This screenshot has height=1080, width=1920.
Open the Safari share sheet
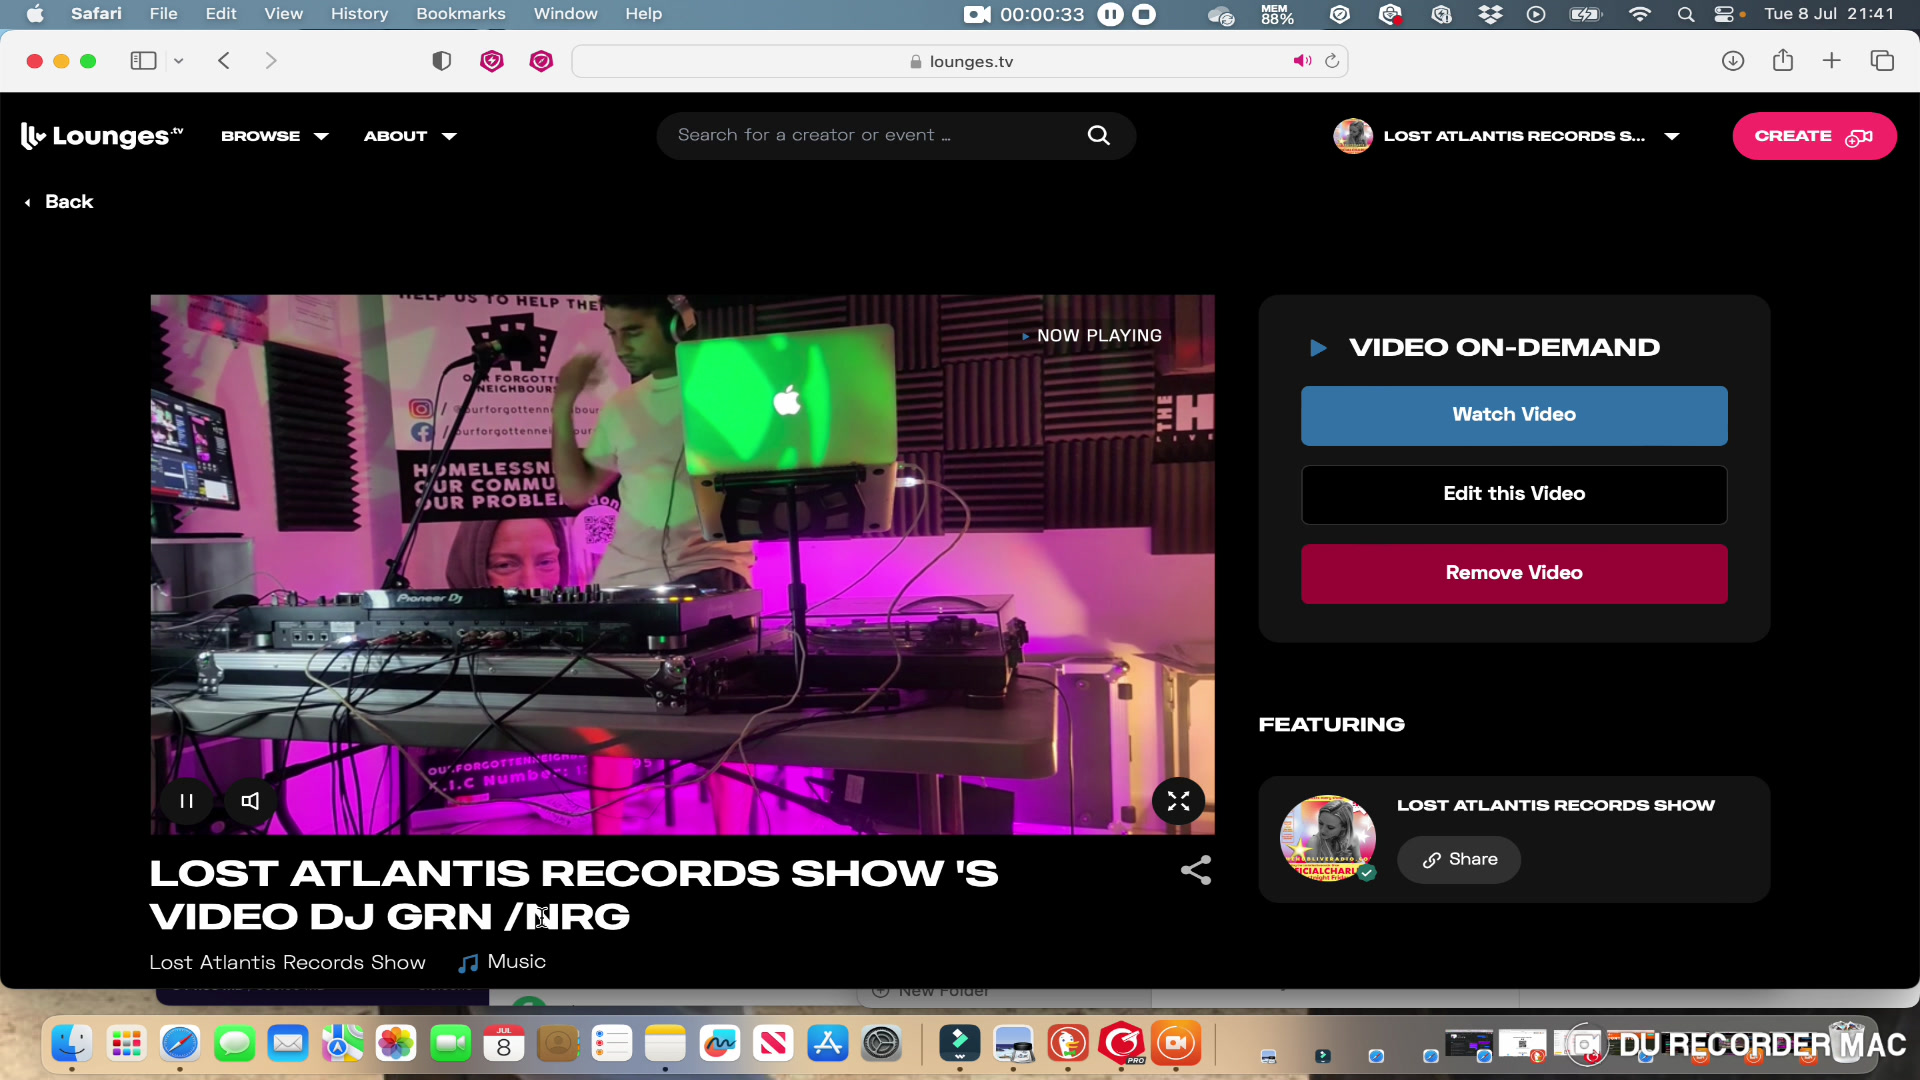coord(1783,61)
